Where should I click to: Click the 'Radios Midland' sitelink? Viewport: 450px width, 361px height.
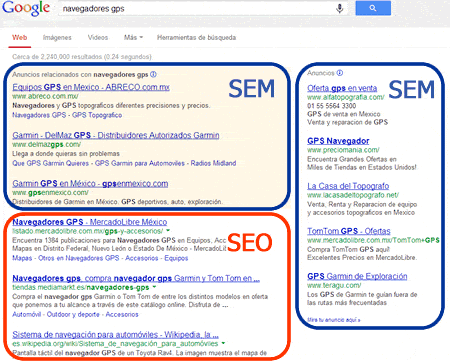[x=213, y=163]
